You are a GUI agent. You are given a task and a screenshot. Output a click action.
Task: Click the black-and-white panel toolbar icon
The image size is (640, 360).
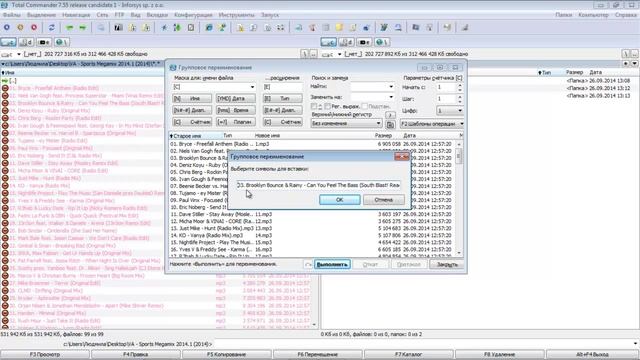pyautogui.click(x=118, y=27)
